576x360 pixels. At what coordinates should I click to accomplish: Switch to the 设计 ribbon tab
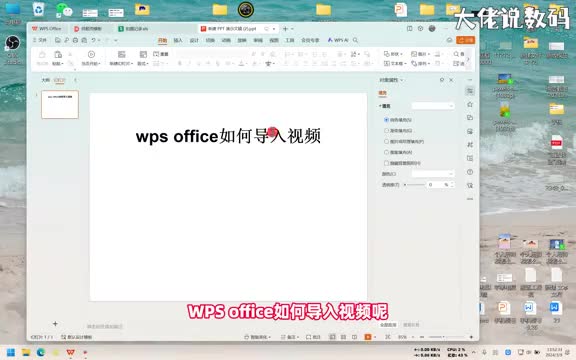point(194,40)
